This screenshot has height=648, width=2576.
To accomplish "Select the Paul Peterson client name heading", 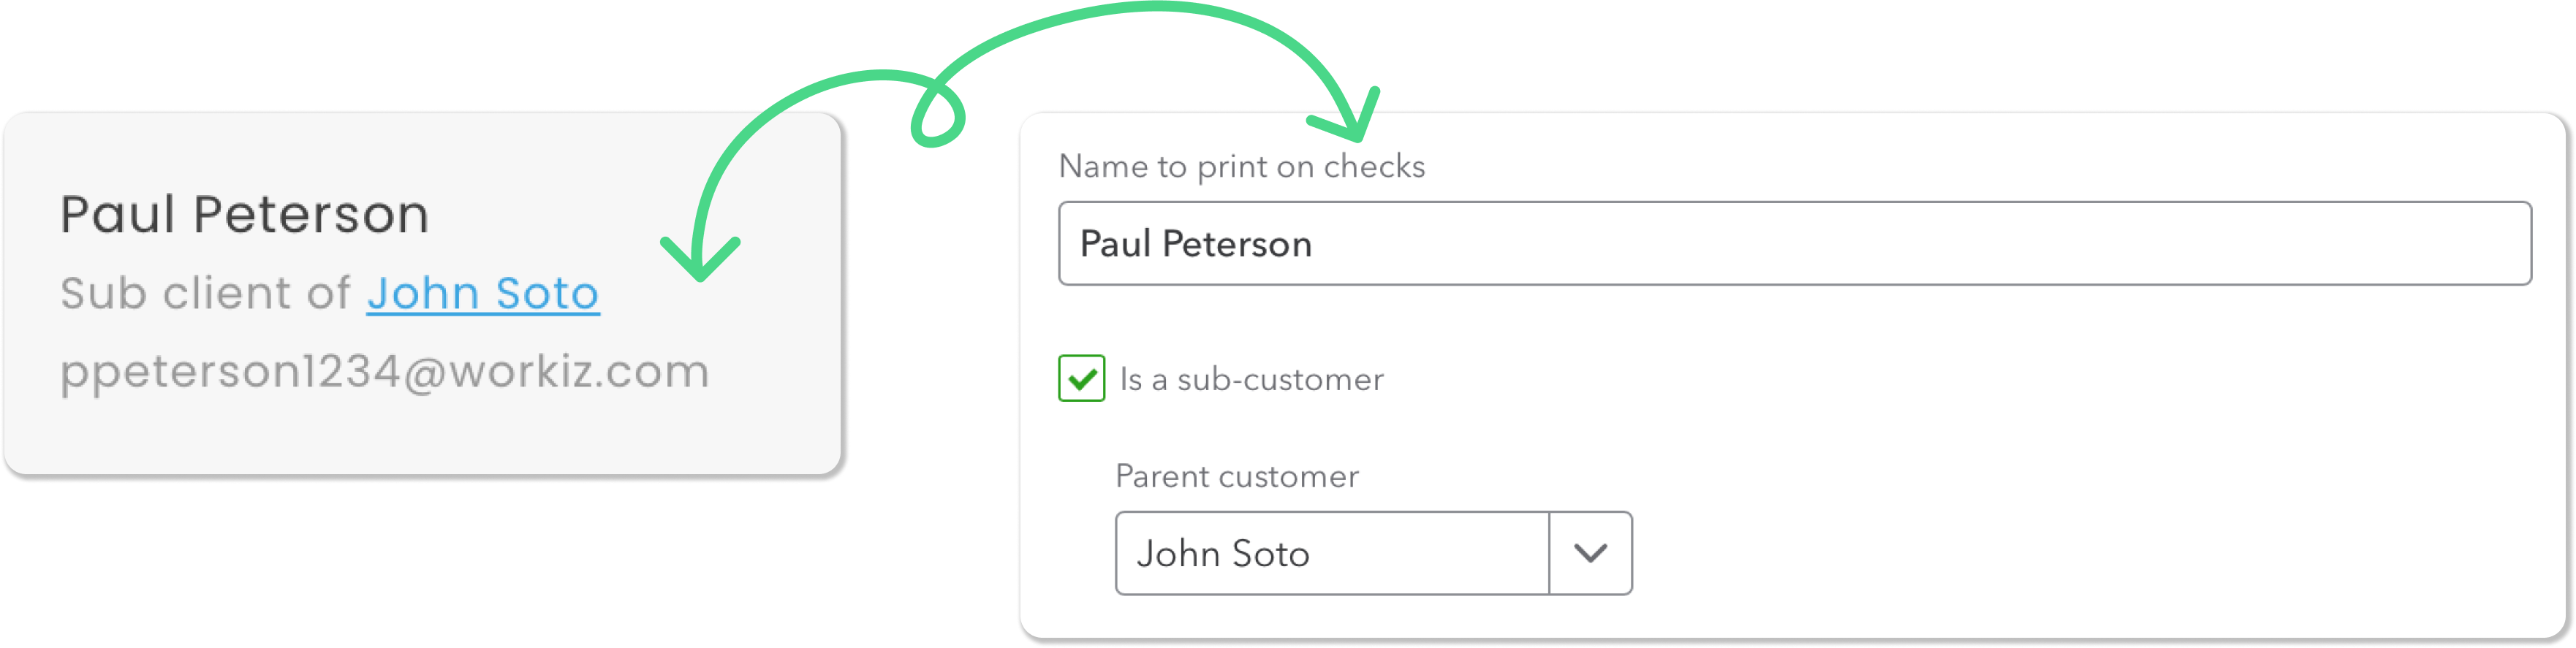I will (x=244, y=215).
